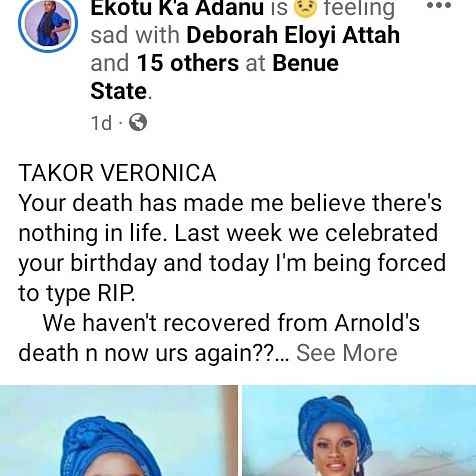This screenshot has width=476, height=476.
Task: Click the globe public-audience icon
Action: tap(138, 122)
